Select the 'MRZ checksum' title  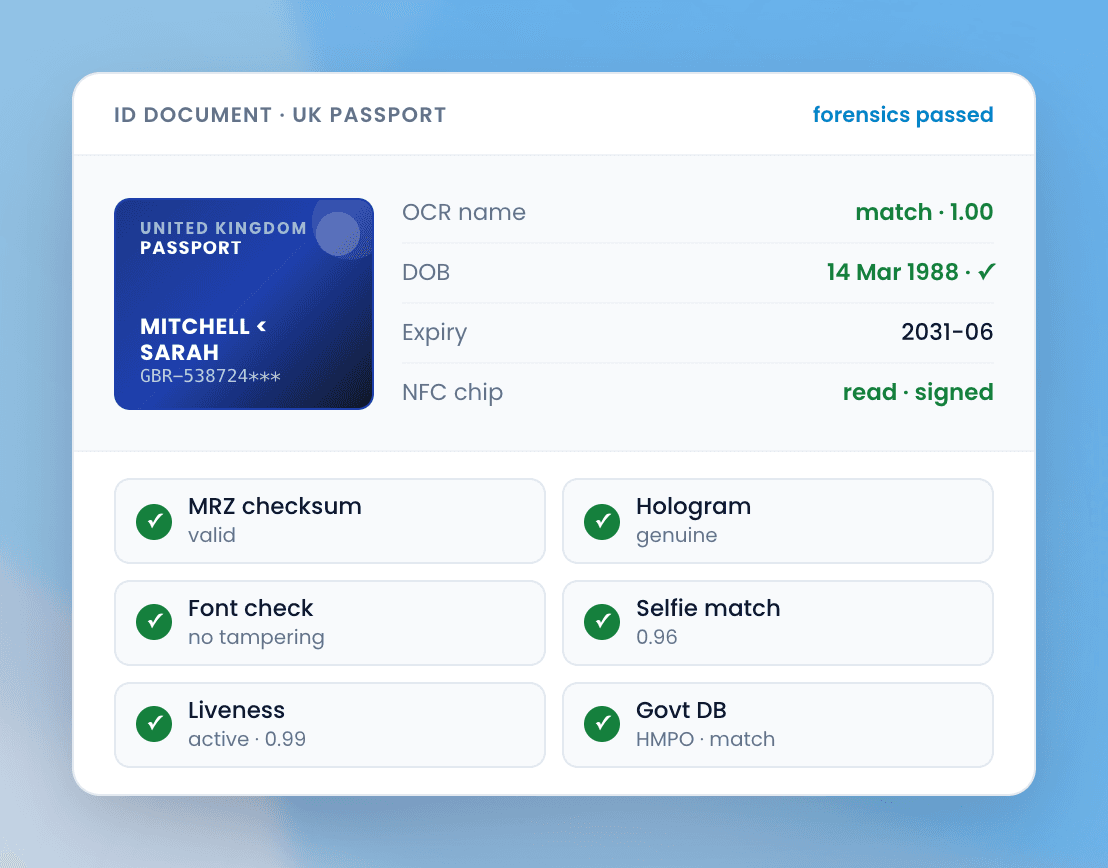(275, 506)
